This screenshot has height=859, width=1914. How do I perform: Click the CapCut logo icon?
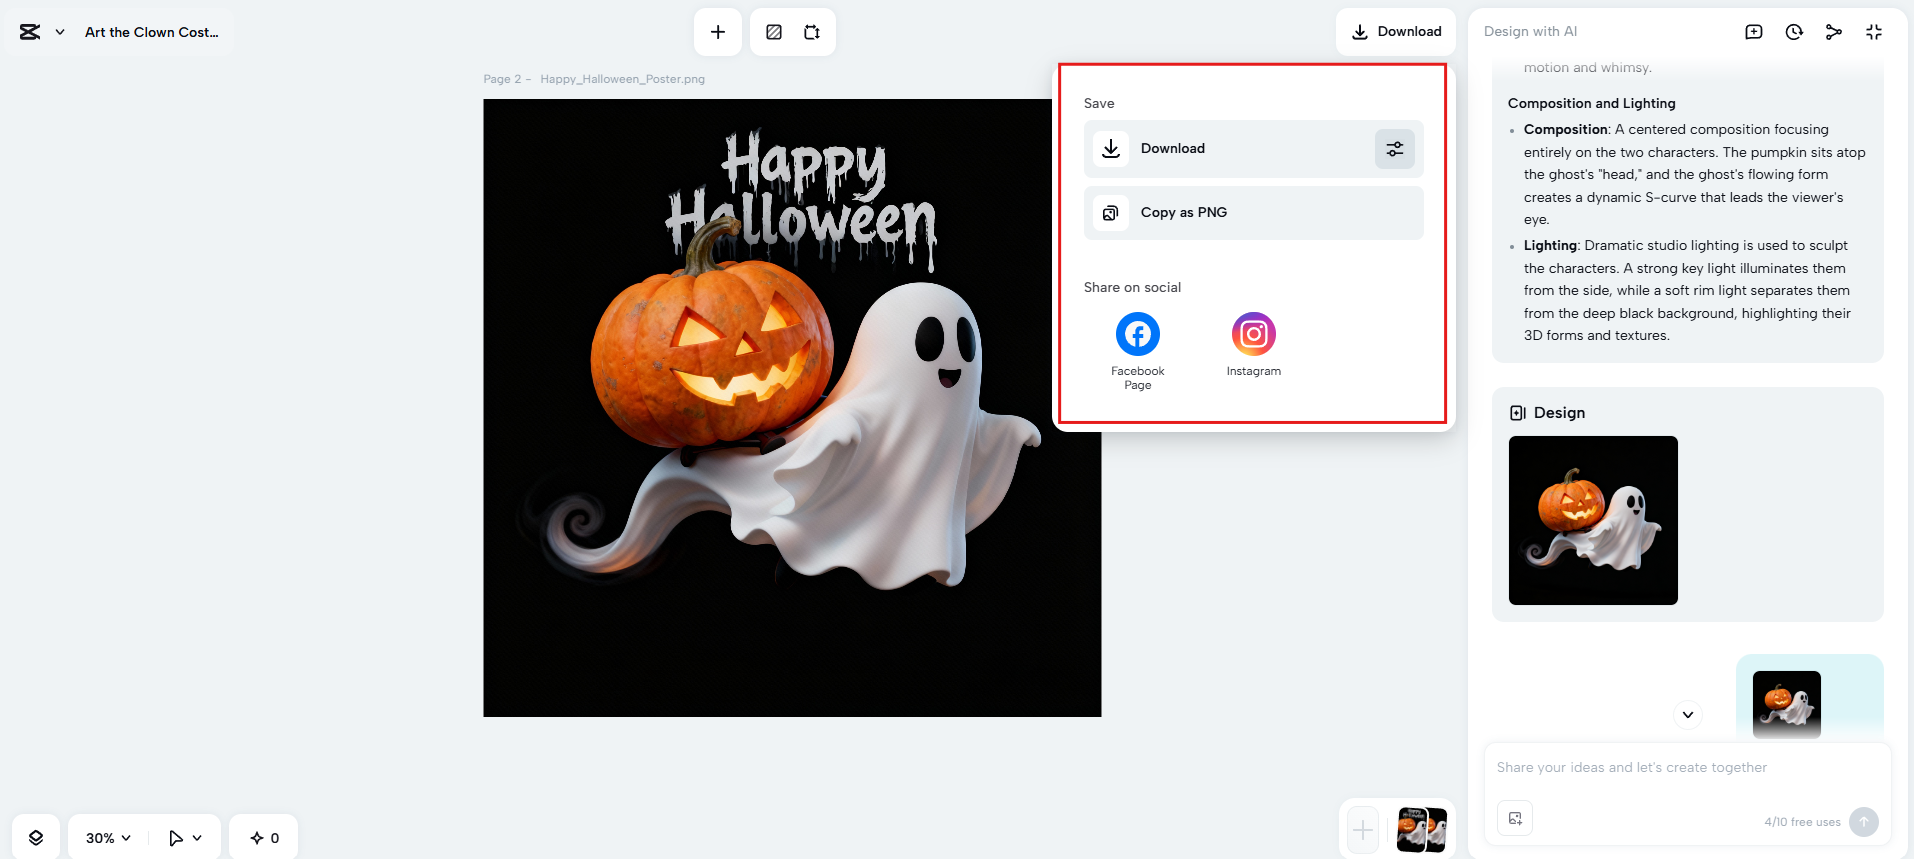30,32
